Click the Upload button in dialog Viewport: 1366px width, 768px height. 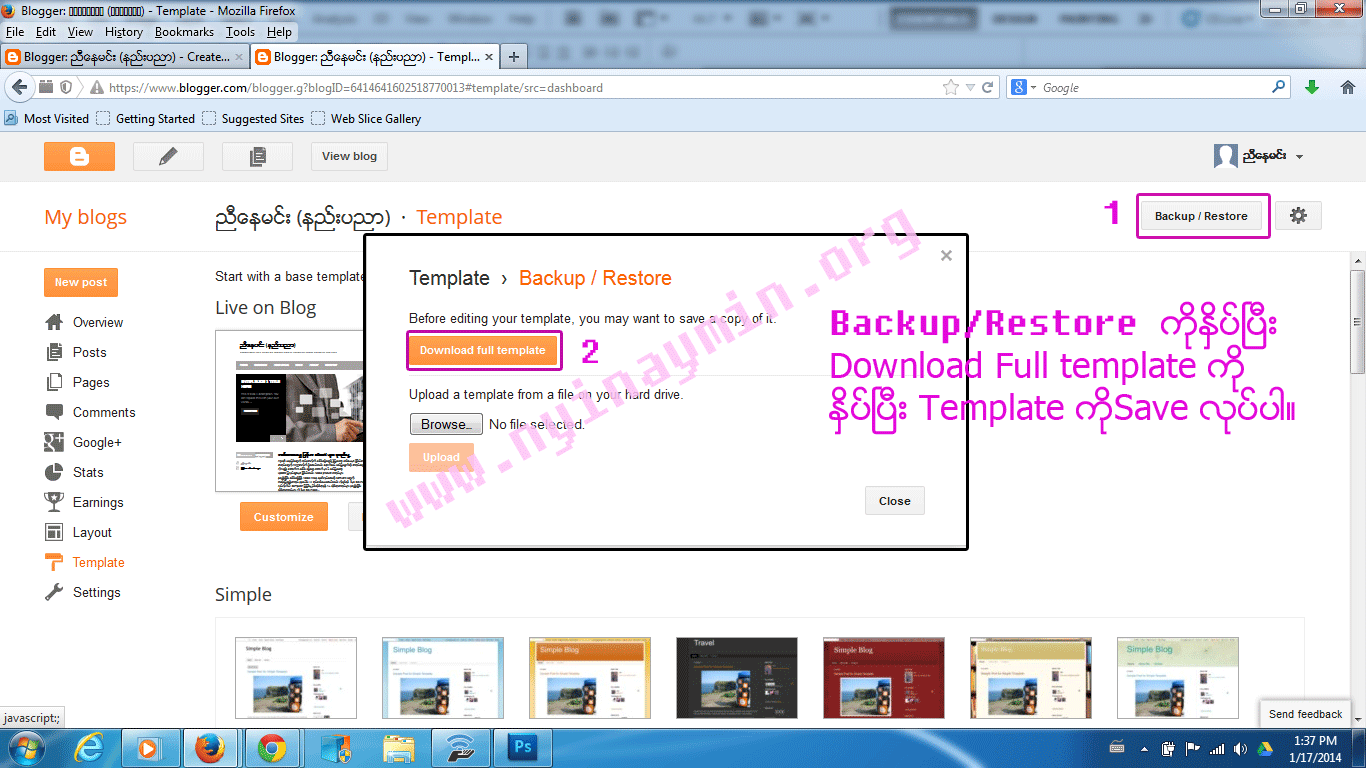coord(441,457)
